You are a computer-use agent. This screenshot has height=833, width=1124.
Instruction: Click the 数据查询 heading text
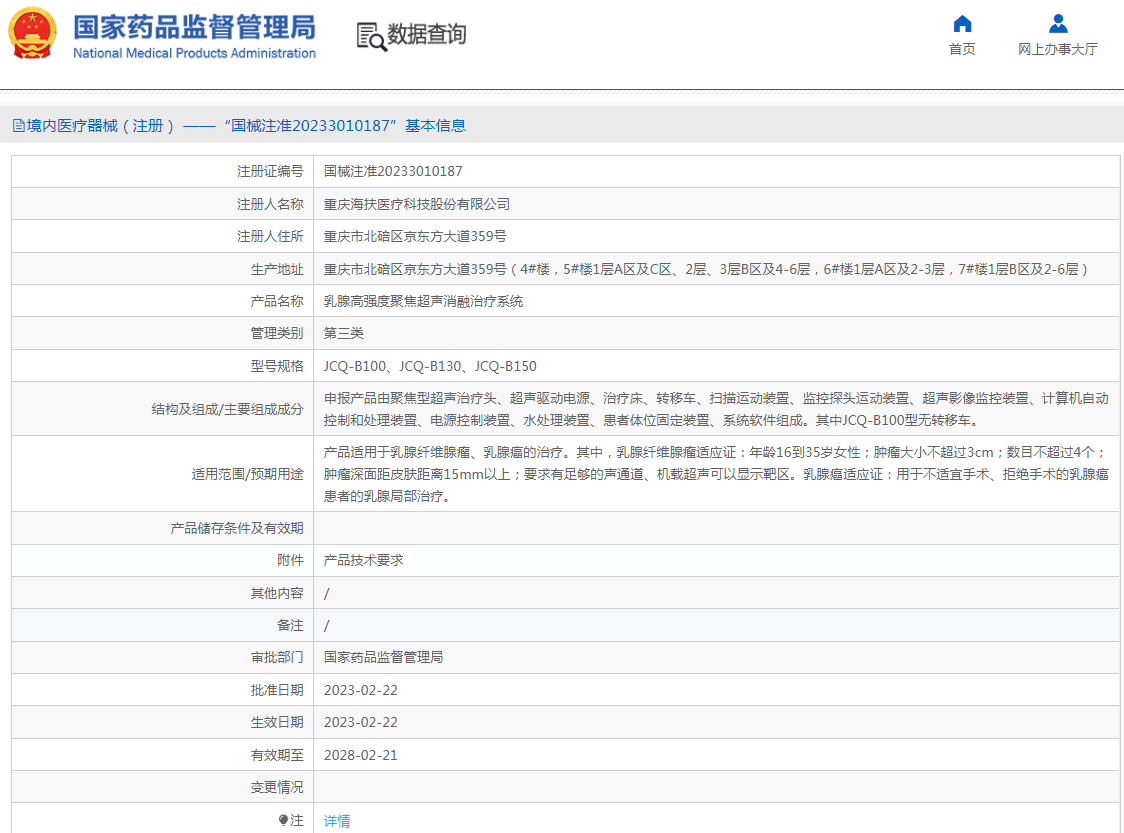pos(427,34)
